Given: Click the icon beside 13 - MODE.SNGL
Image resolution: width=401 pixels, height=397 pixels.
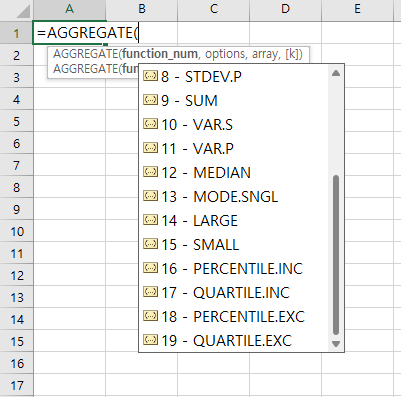Looking at the screenshot, I should click(150, 196).
